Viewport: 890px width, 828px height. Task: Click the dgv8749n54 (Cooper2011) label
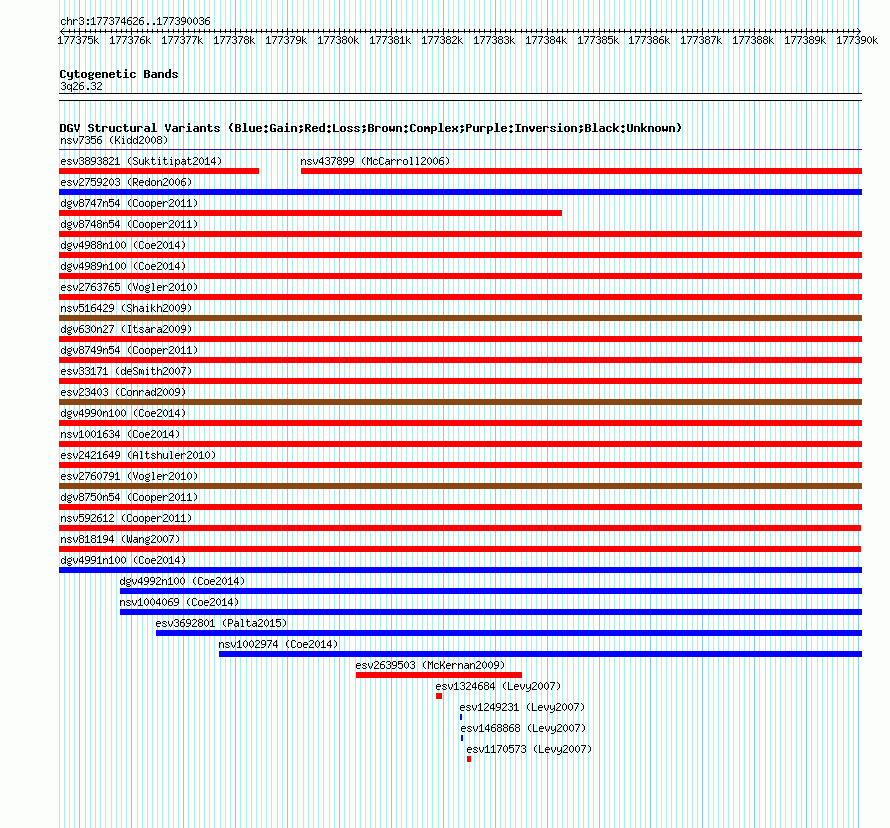[129, 350]
